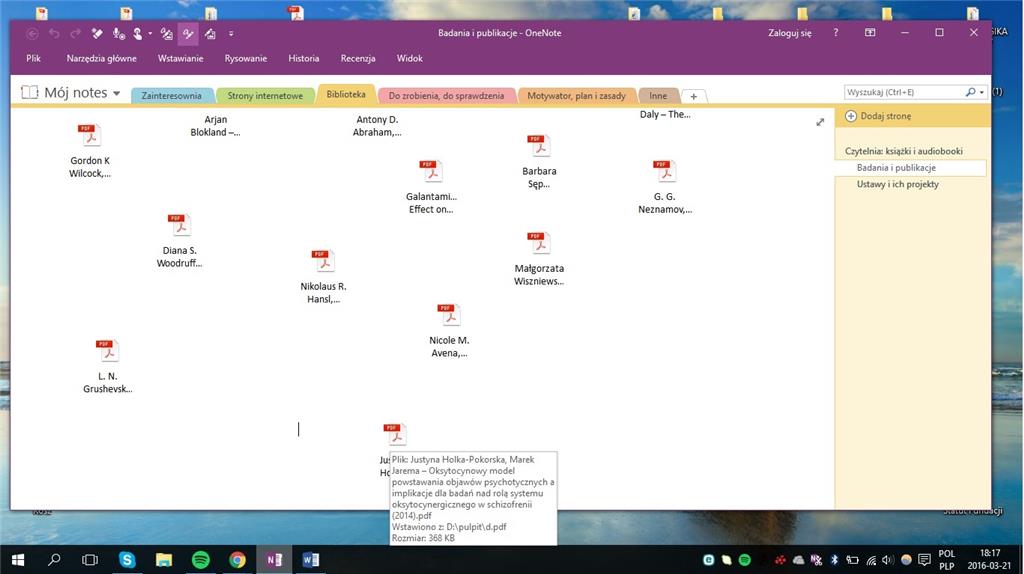Select the Galantami... Effect on PDF icon
1024x574 pixels.
pyautogui.click(x=431, y=172)
